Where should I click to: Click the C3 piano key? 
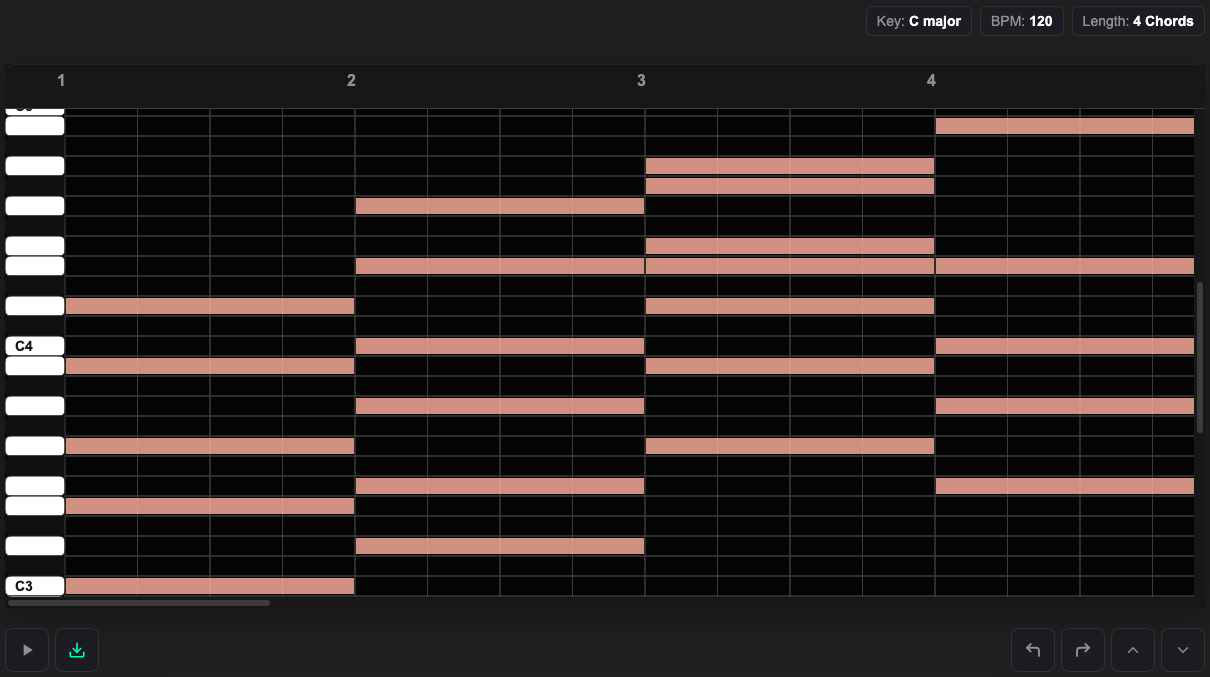pos(35,586)
